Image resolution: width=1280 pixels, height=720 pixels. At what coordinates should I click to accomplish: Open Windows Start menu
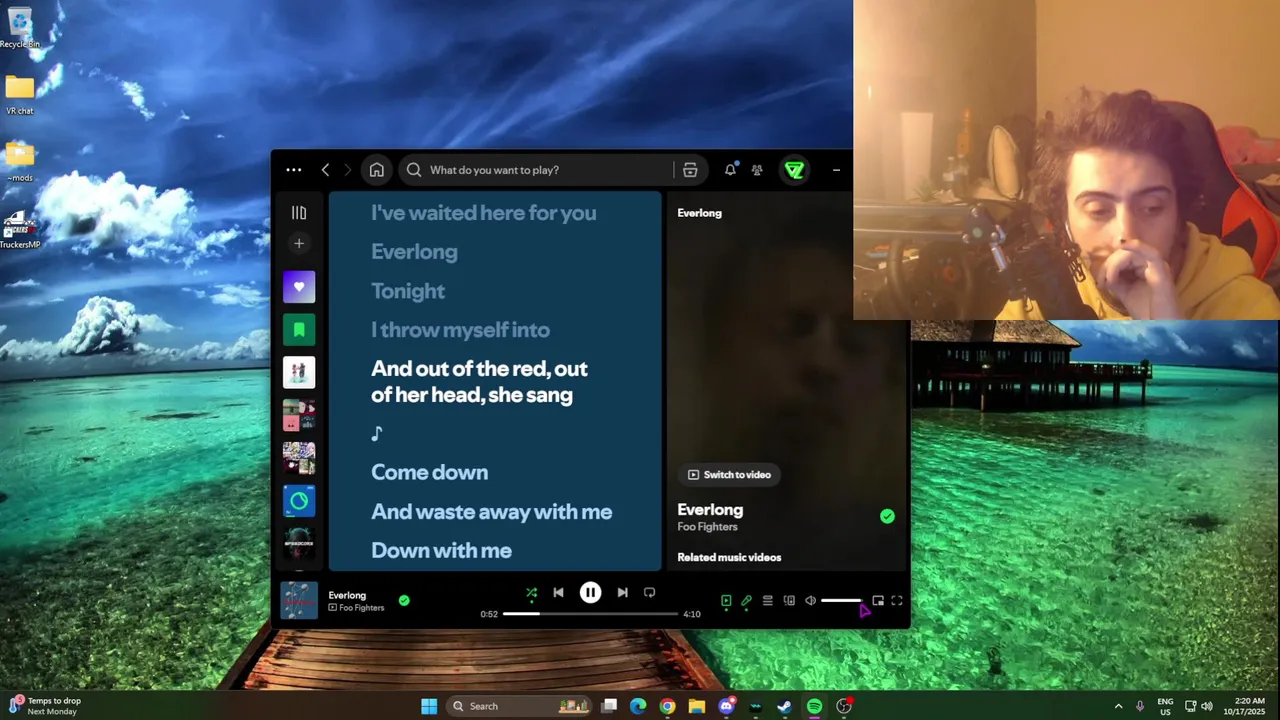click(x=429, y=706)
